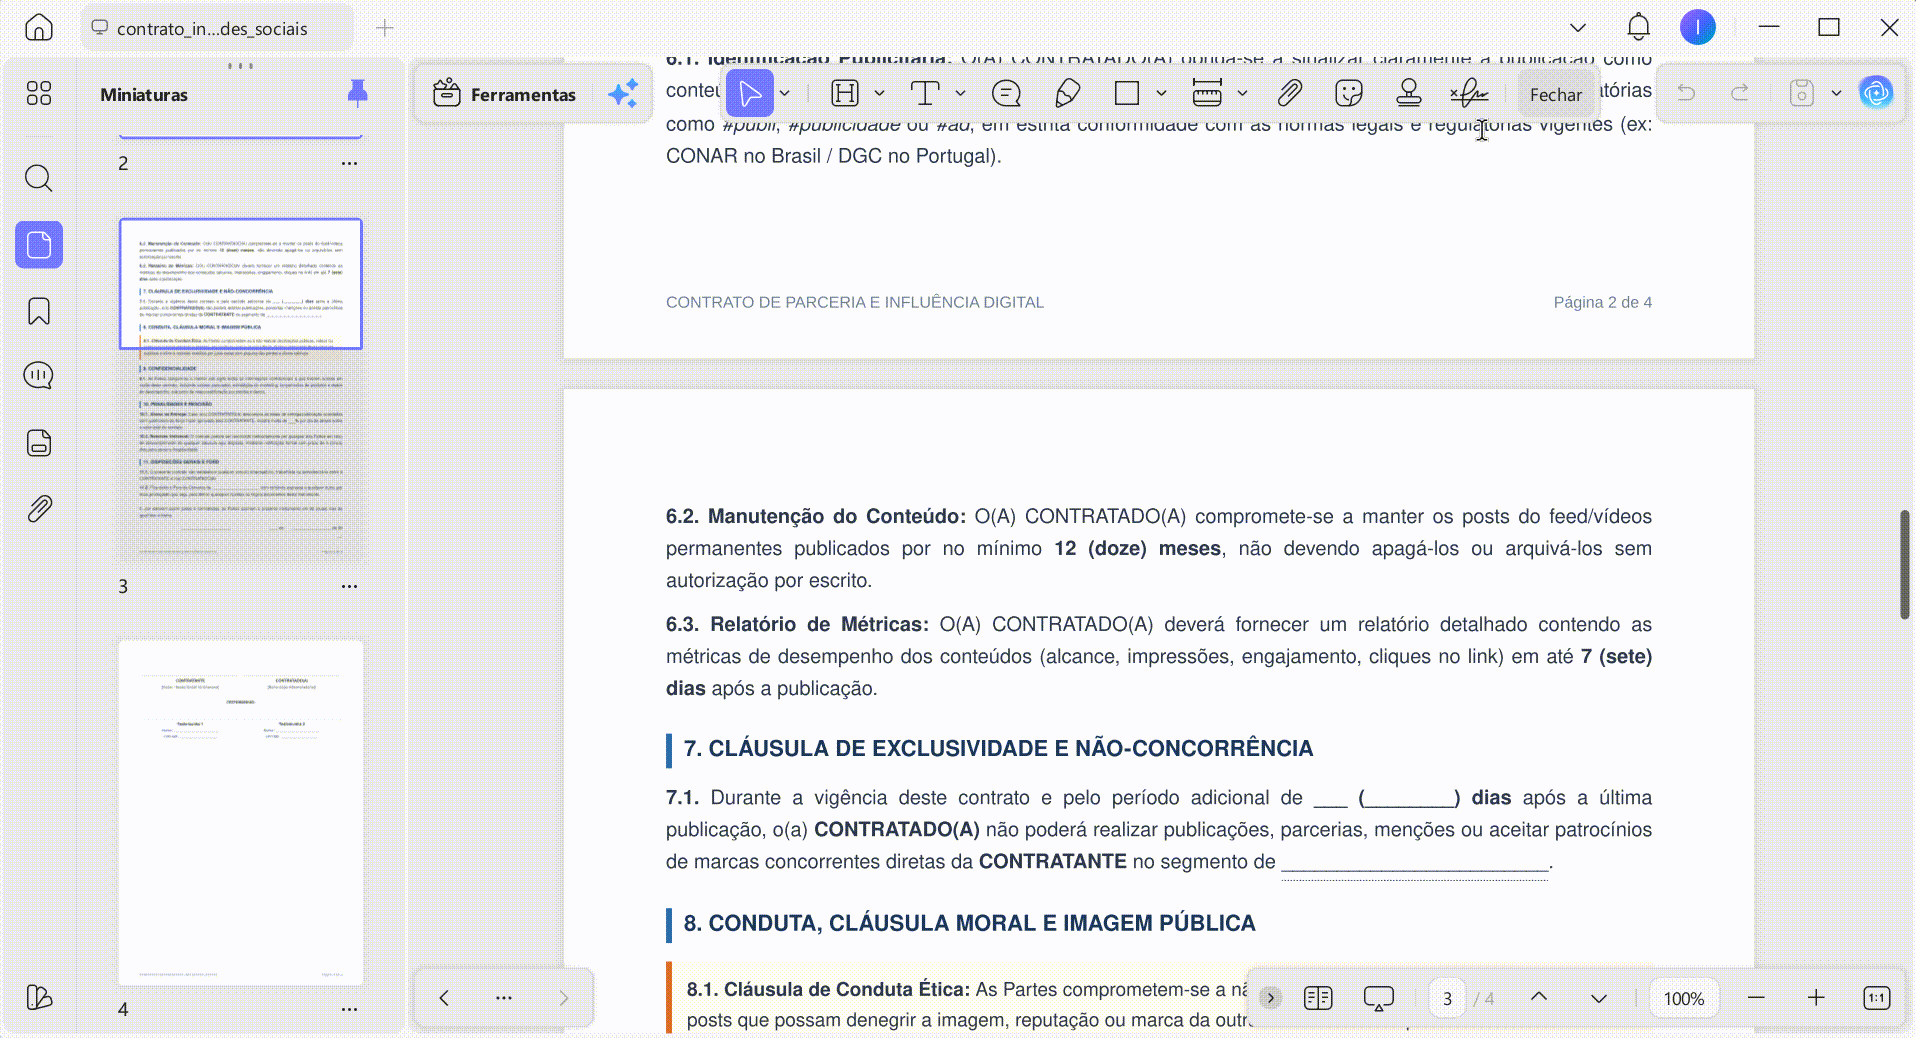This screenshot has height=1038, width=1916.
Task: Start slideshow presentation mode
Action: [x=1378, y=998]
